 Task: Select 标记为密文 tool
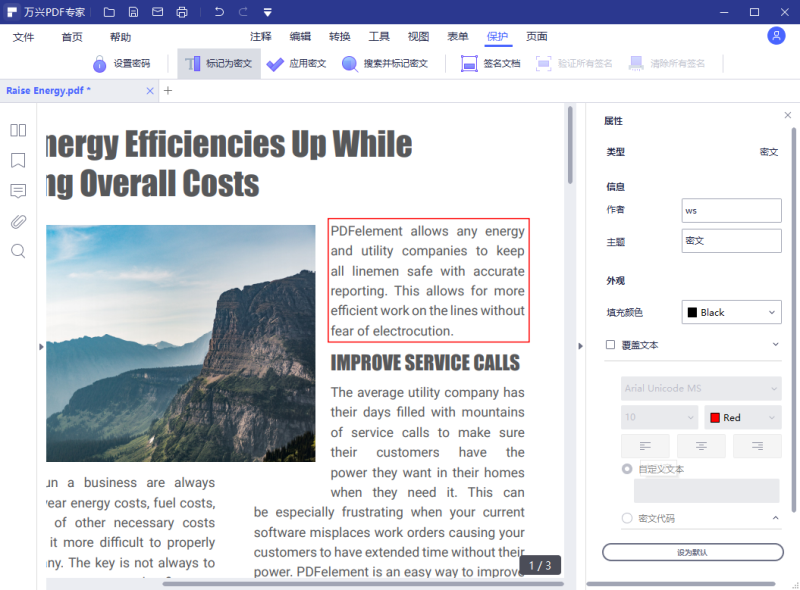point(219,63)
